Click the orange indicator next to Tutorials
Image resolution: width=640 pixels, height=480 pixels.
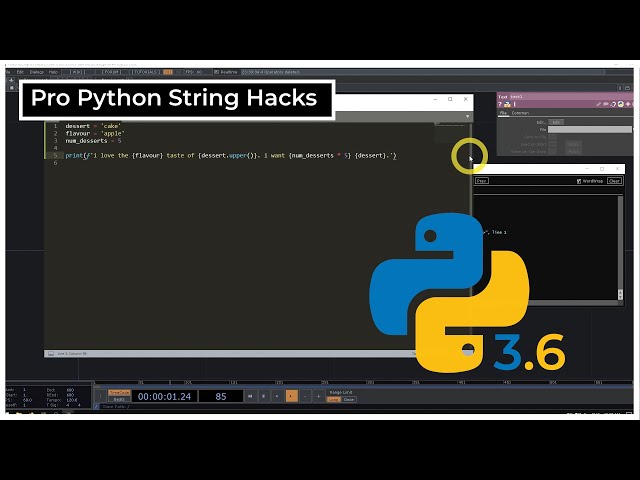click(x=168, y=72)
